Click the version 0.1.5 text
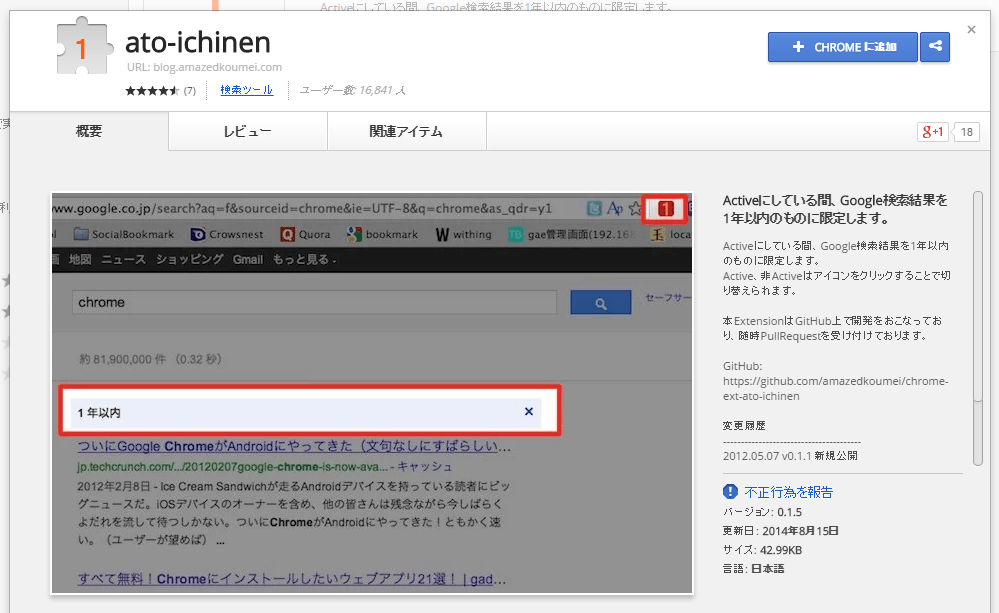The width and height of the screenshot is (999, 613). tap(763, 512)
